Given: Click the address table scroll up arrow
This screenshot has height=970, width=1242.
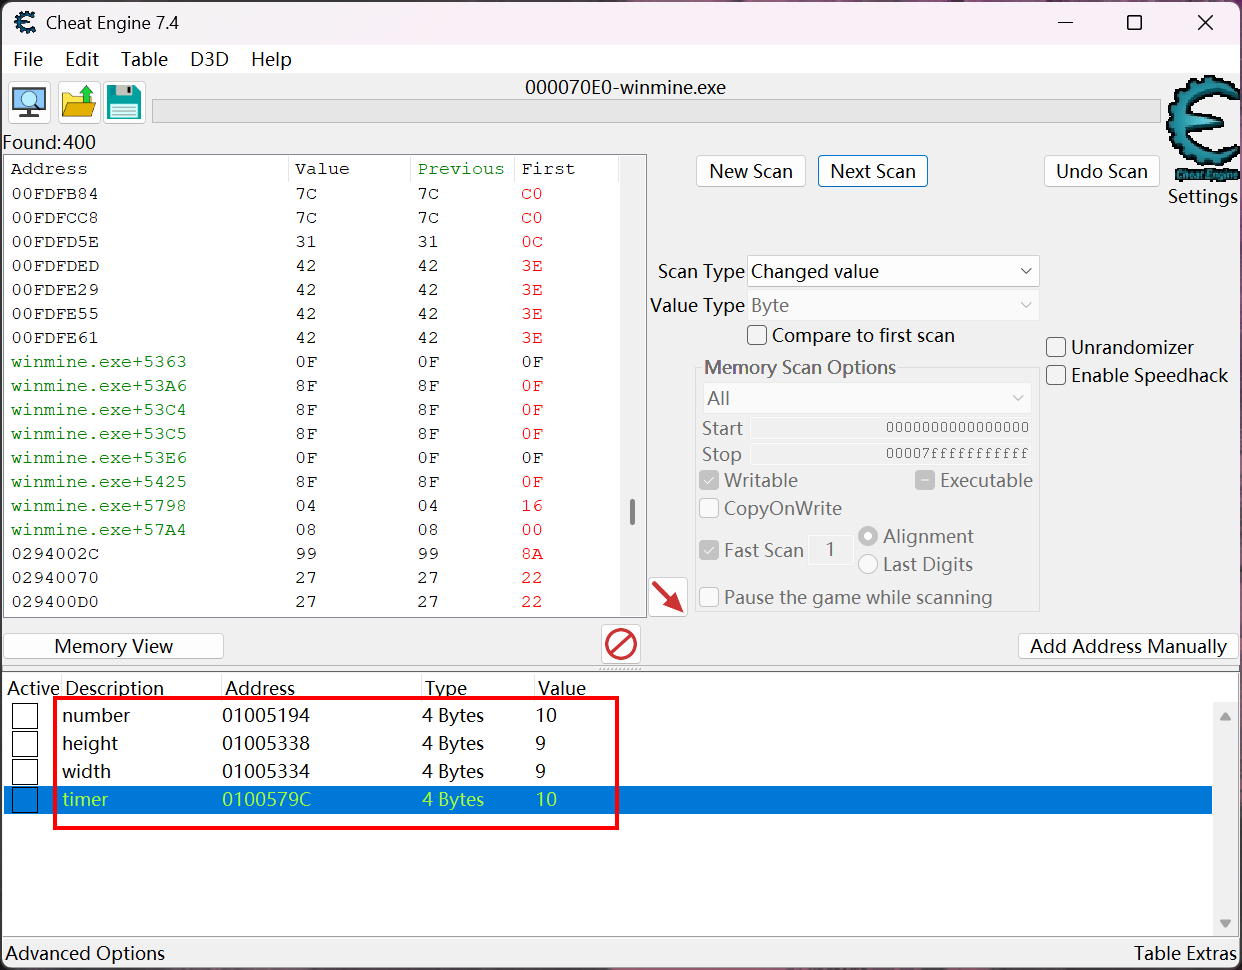Looking at the screenshot, I should 1225,716.
